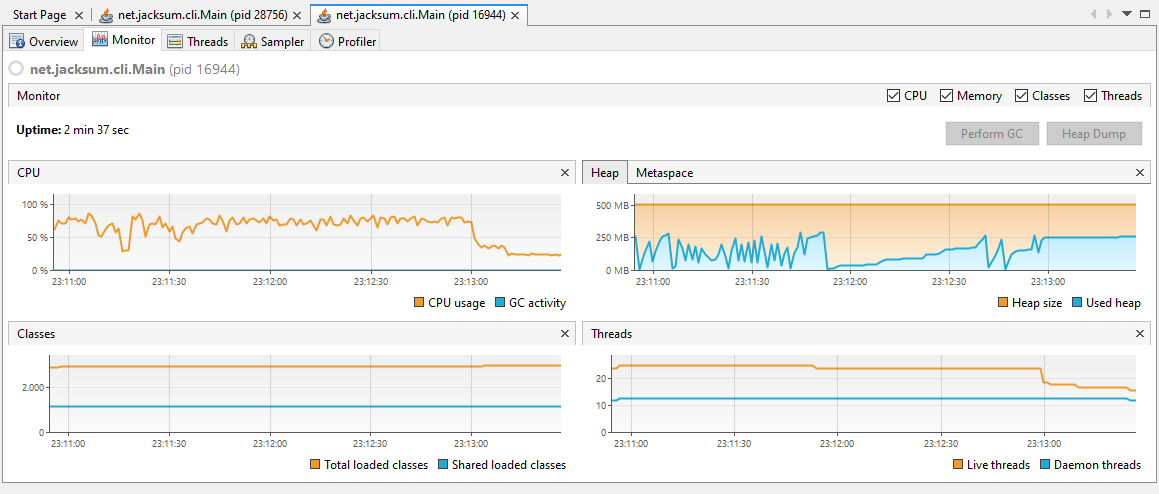Switch to net.jacksum.cli.Main pid 28756 tab
The width and height of the screenshot is (1159, 494).
tap(202, 15)
